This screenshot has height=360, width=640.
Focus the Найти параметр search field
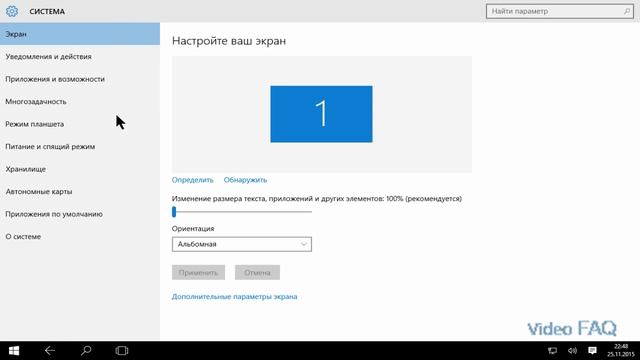coord(560,11)
